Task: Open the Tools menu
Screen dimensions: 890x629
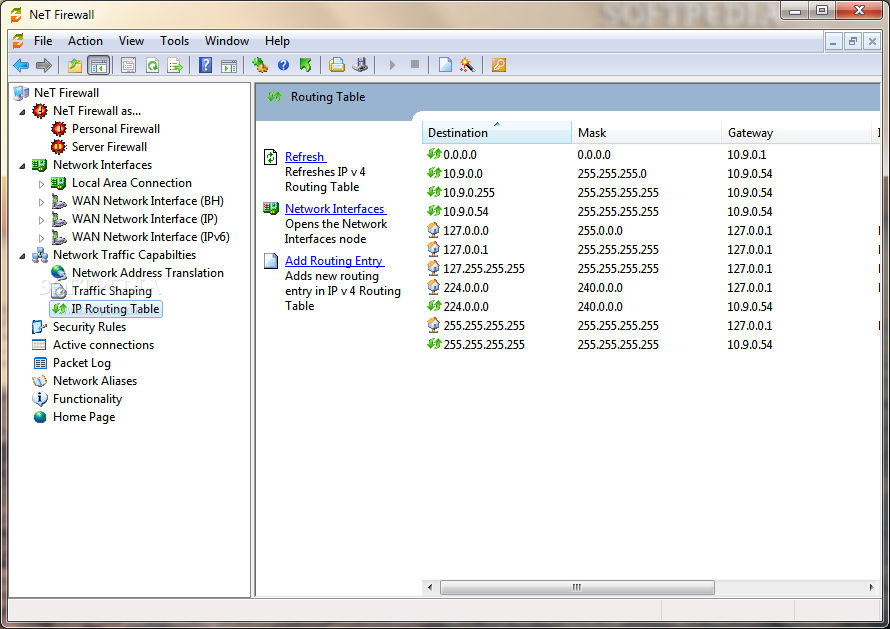Action: click(x=174, y=41)
